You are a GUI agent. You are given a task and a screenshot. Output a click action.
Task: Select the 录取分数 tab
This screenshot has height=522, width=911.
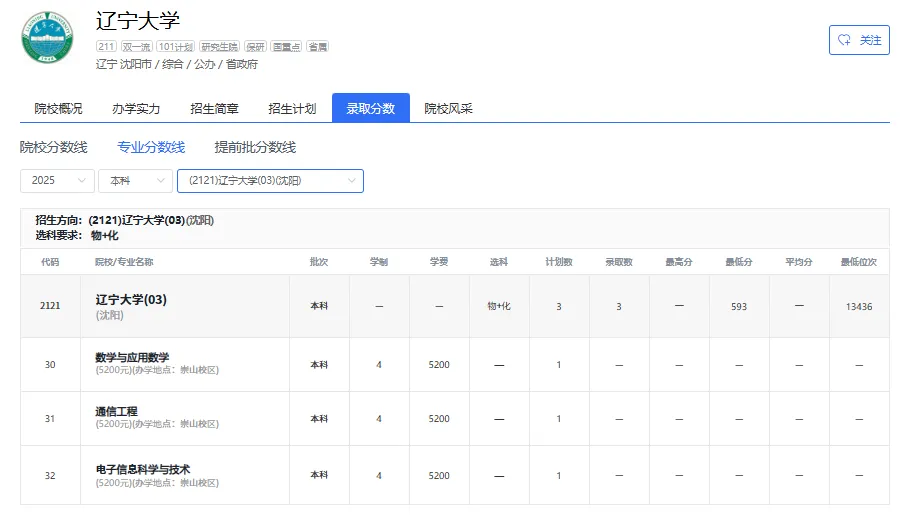371,108
